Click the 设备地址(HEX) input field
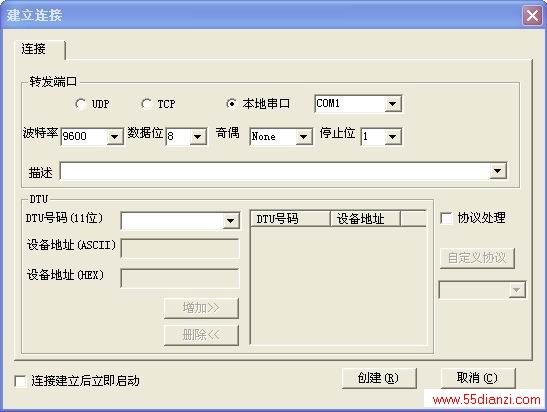The height and width of the screenshot is (412, 547). point(180,278)
